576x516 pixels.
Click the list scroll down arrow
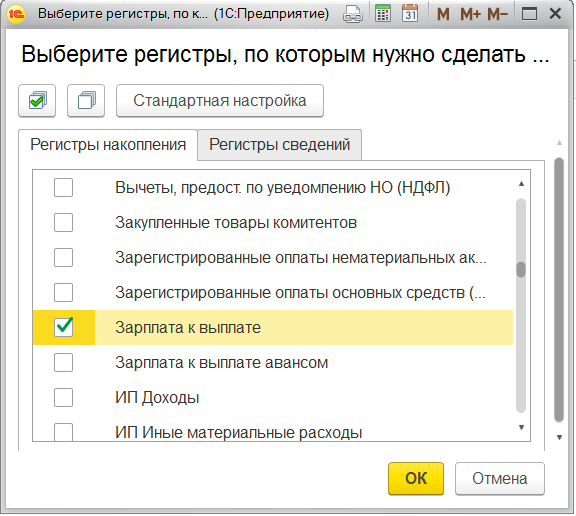(521, 427)
